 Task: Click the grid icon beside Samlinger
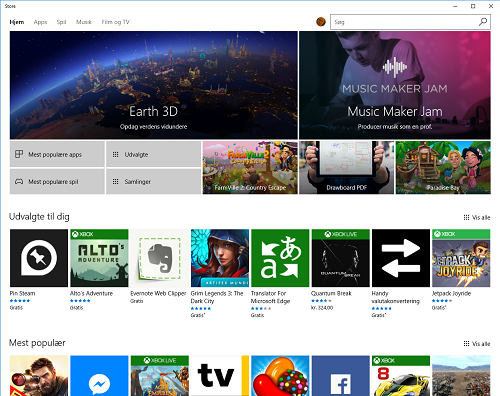coord(115,182)
